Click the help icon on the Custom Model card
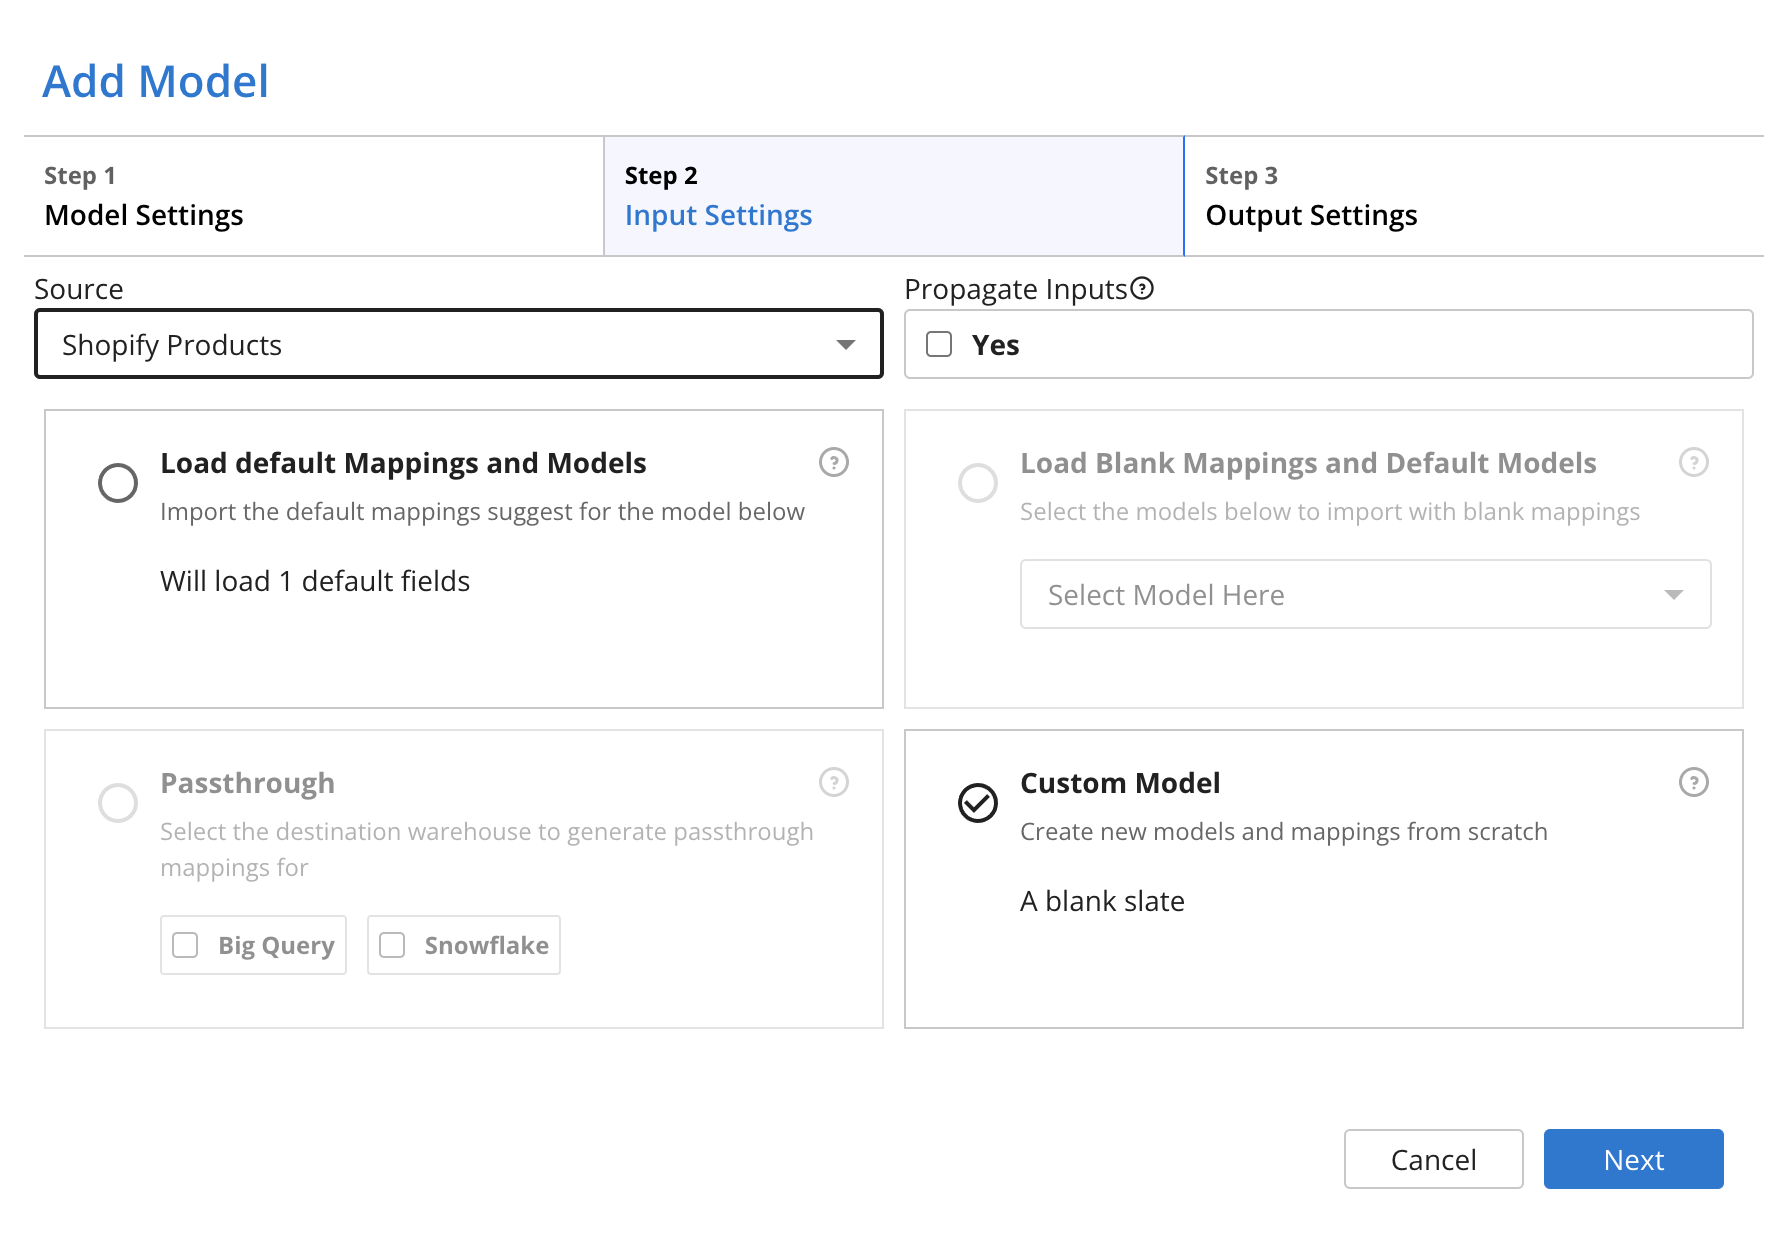Screen dimensions: 1788x1236 point(1694,782)
